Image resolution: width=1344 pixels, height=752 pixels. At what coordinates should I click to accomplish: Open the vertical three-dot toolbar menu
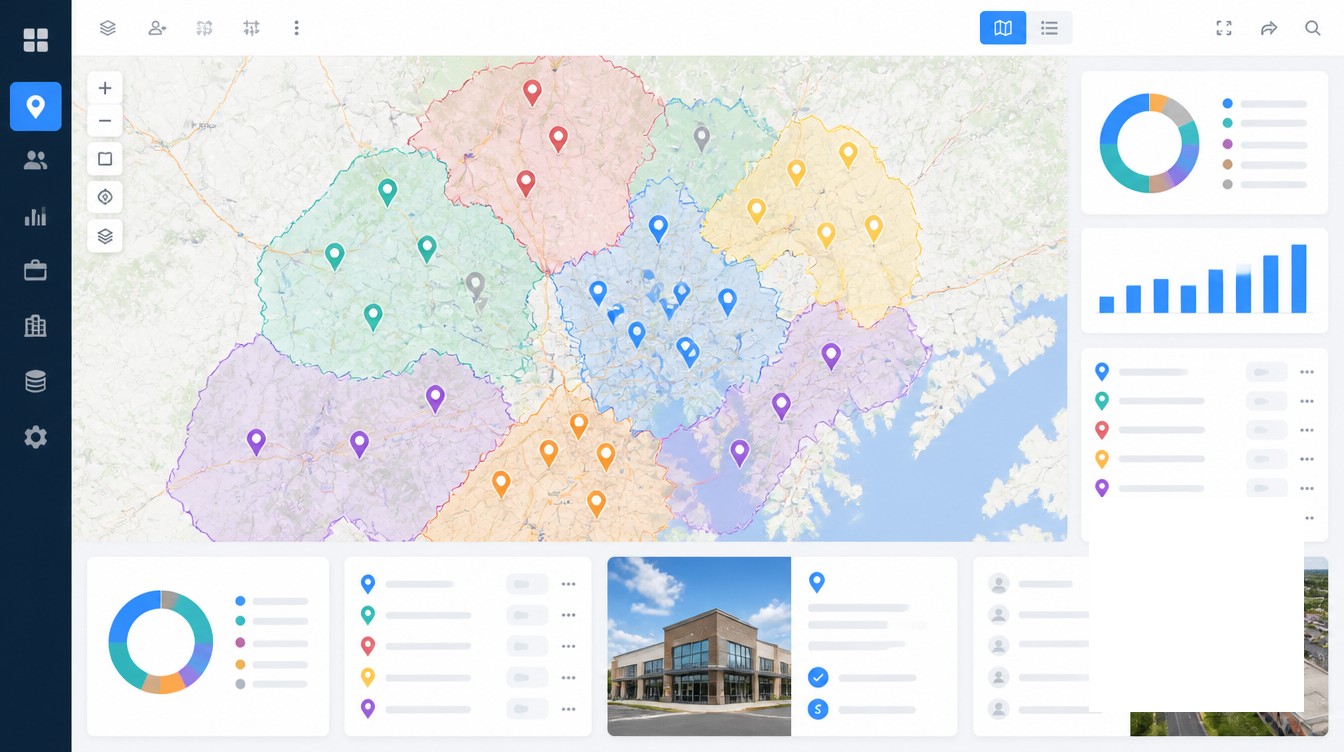pos(296,28)
